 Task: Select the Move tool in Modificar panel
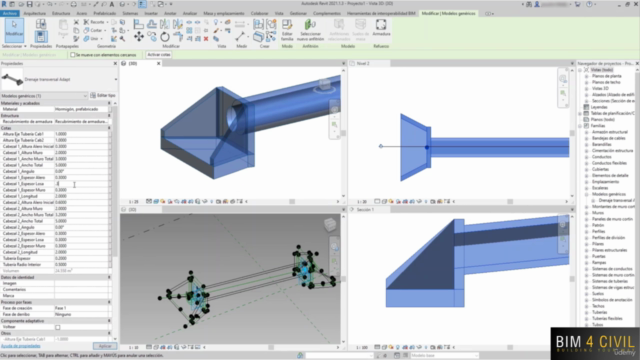139,37
